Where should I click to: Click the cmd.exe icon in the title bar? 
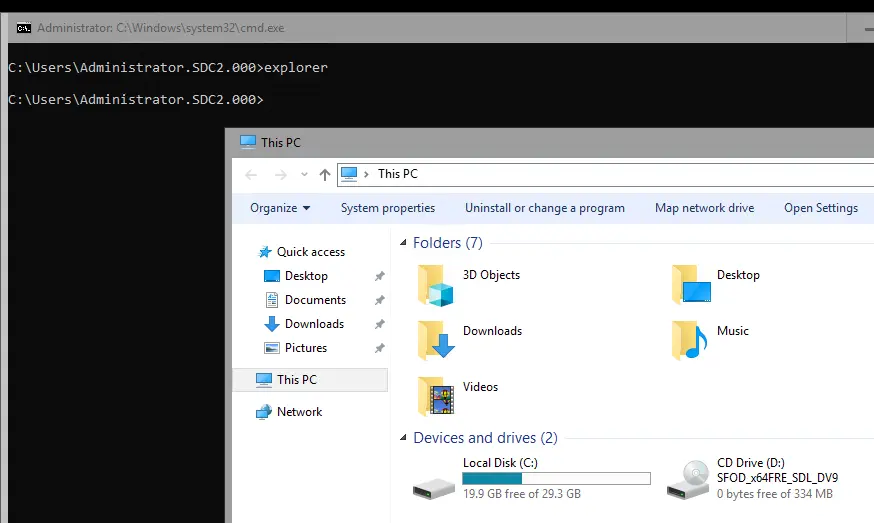tap(23, 28)
